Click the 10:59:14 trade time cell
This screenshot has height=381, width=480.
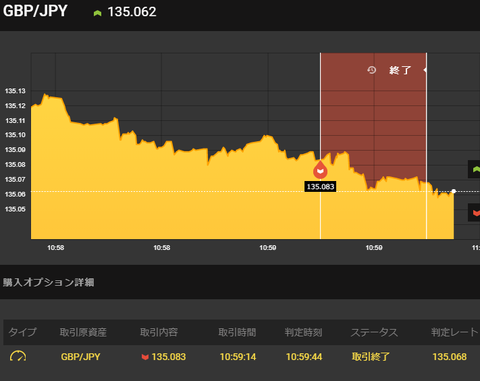tap(238, 357)
